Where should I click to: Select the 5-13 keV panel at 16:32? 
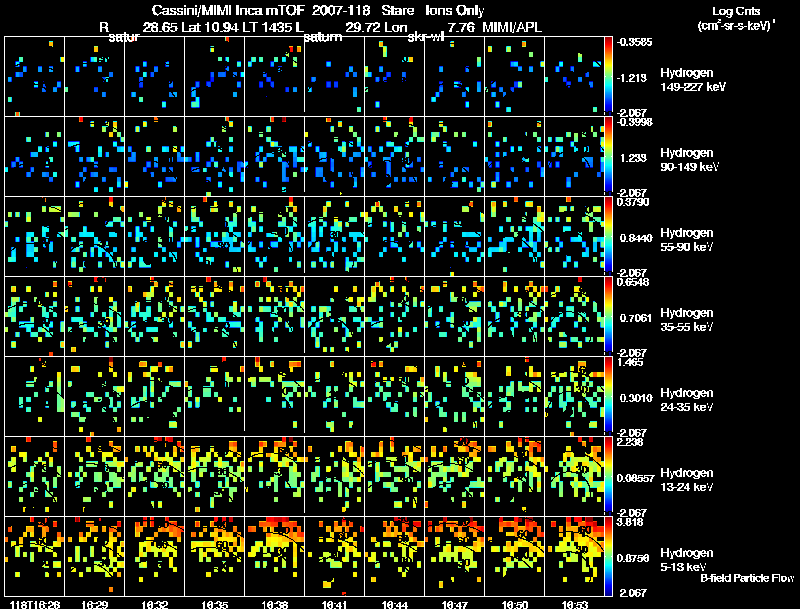(x=155, y=556)
